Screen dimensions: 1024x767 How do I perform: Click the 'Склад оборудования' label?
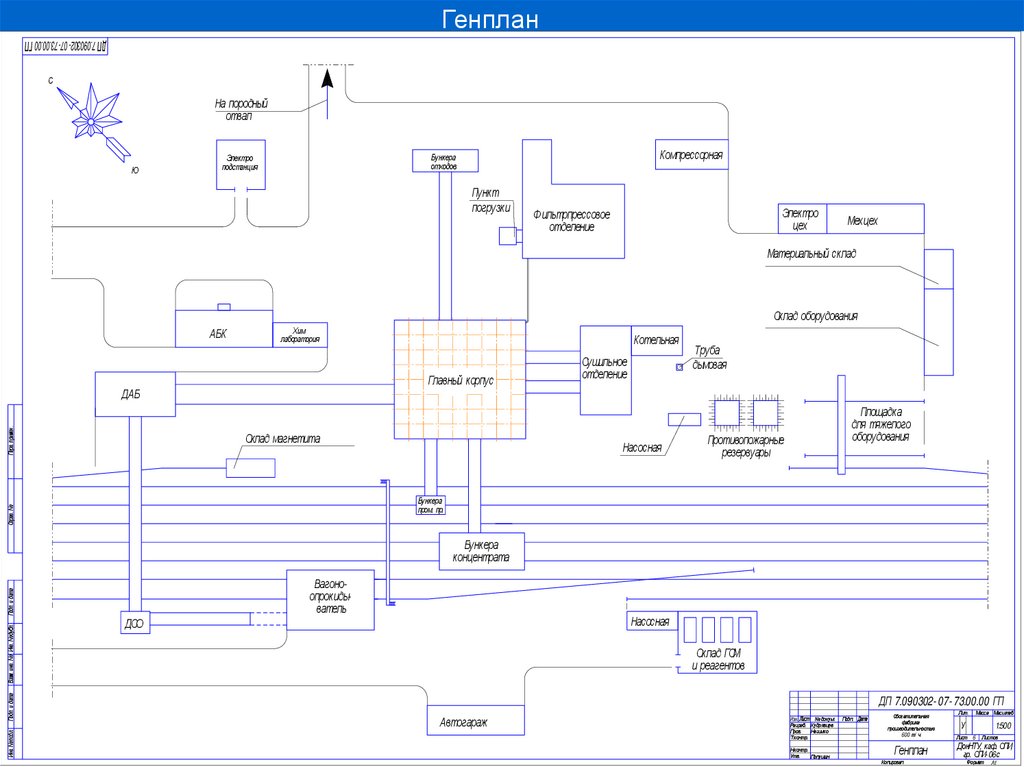coord(816,316)
